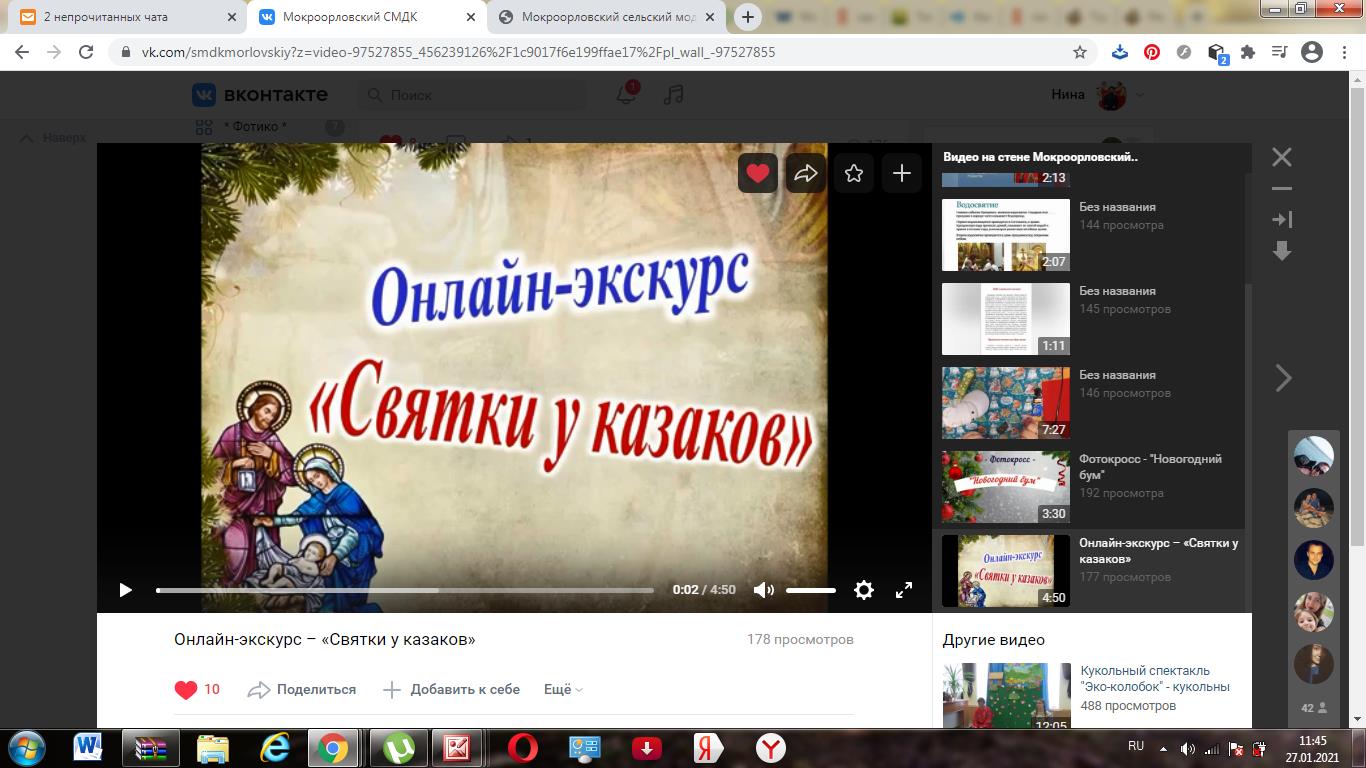This screenshot has height=768, width=1366.
Task: Click the share arrow icon on video
Action: pos(806,173)
